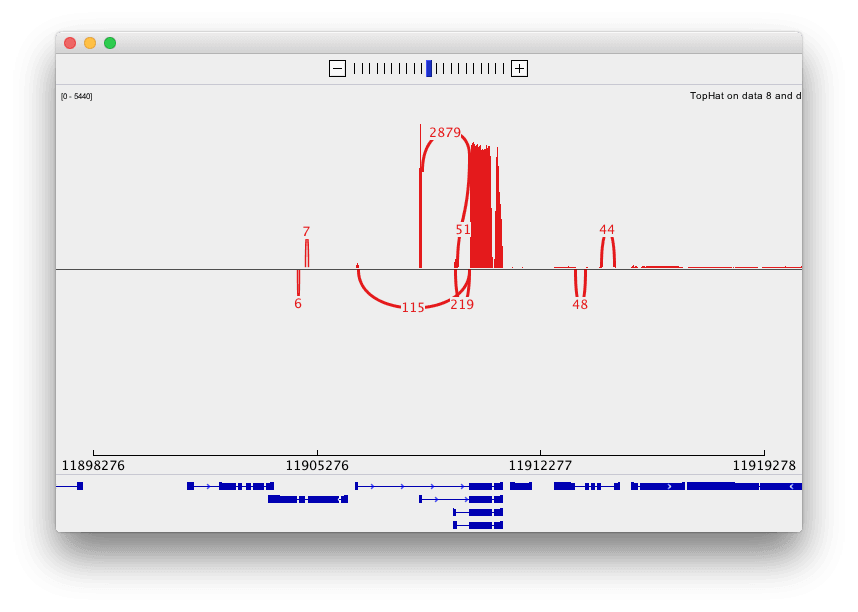Viewport: 858px width, 612px height.
Task: Click the yellow minimize window button
Action: (x=90, y=43)
